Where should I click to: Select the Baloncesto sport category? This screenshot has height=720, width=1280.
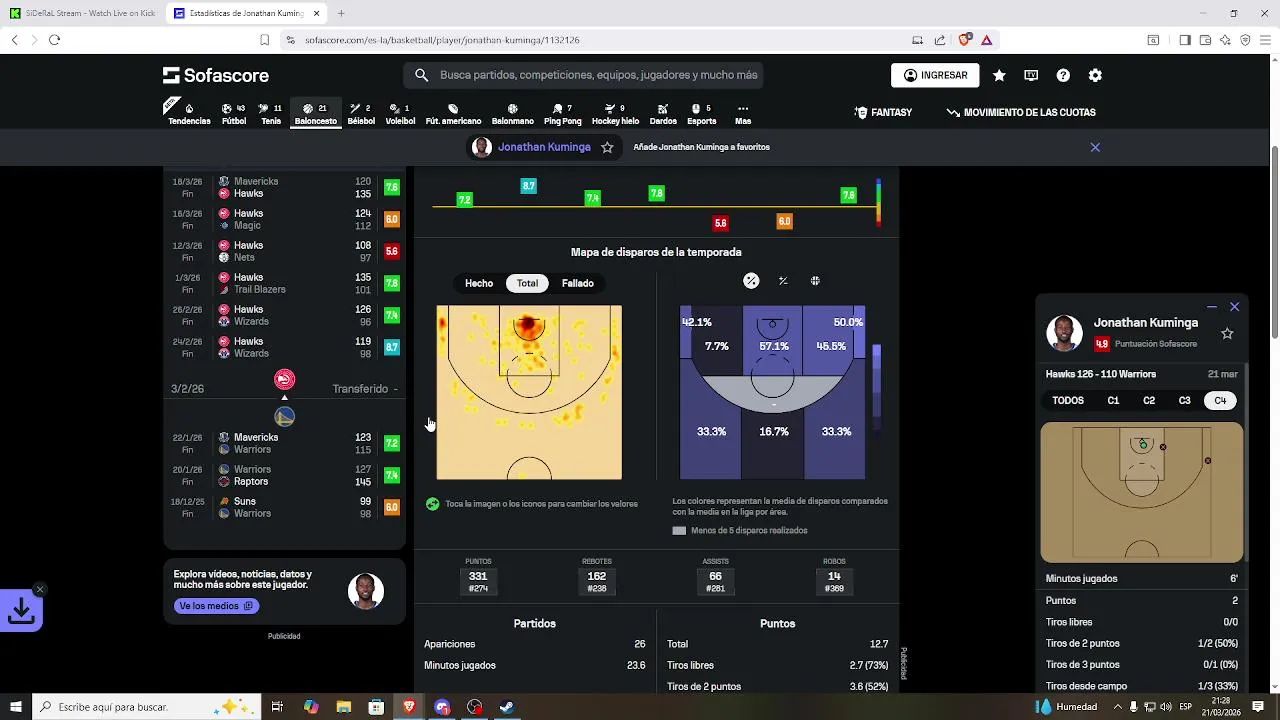point(316,113)
